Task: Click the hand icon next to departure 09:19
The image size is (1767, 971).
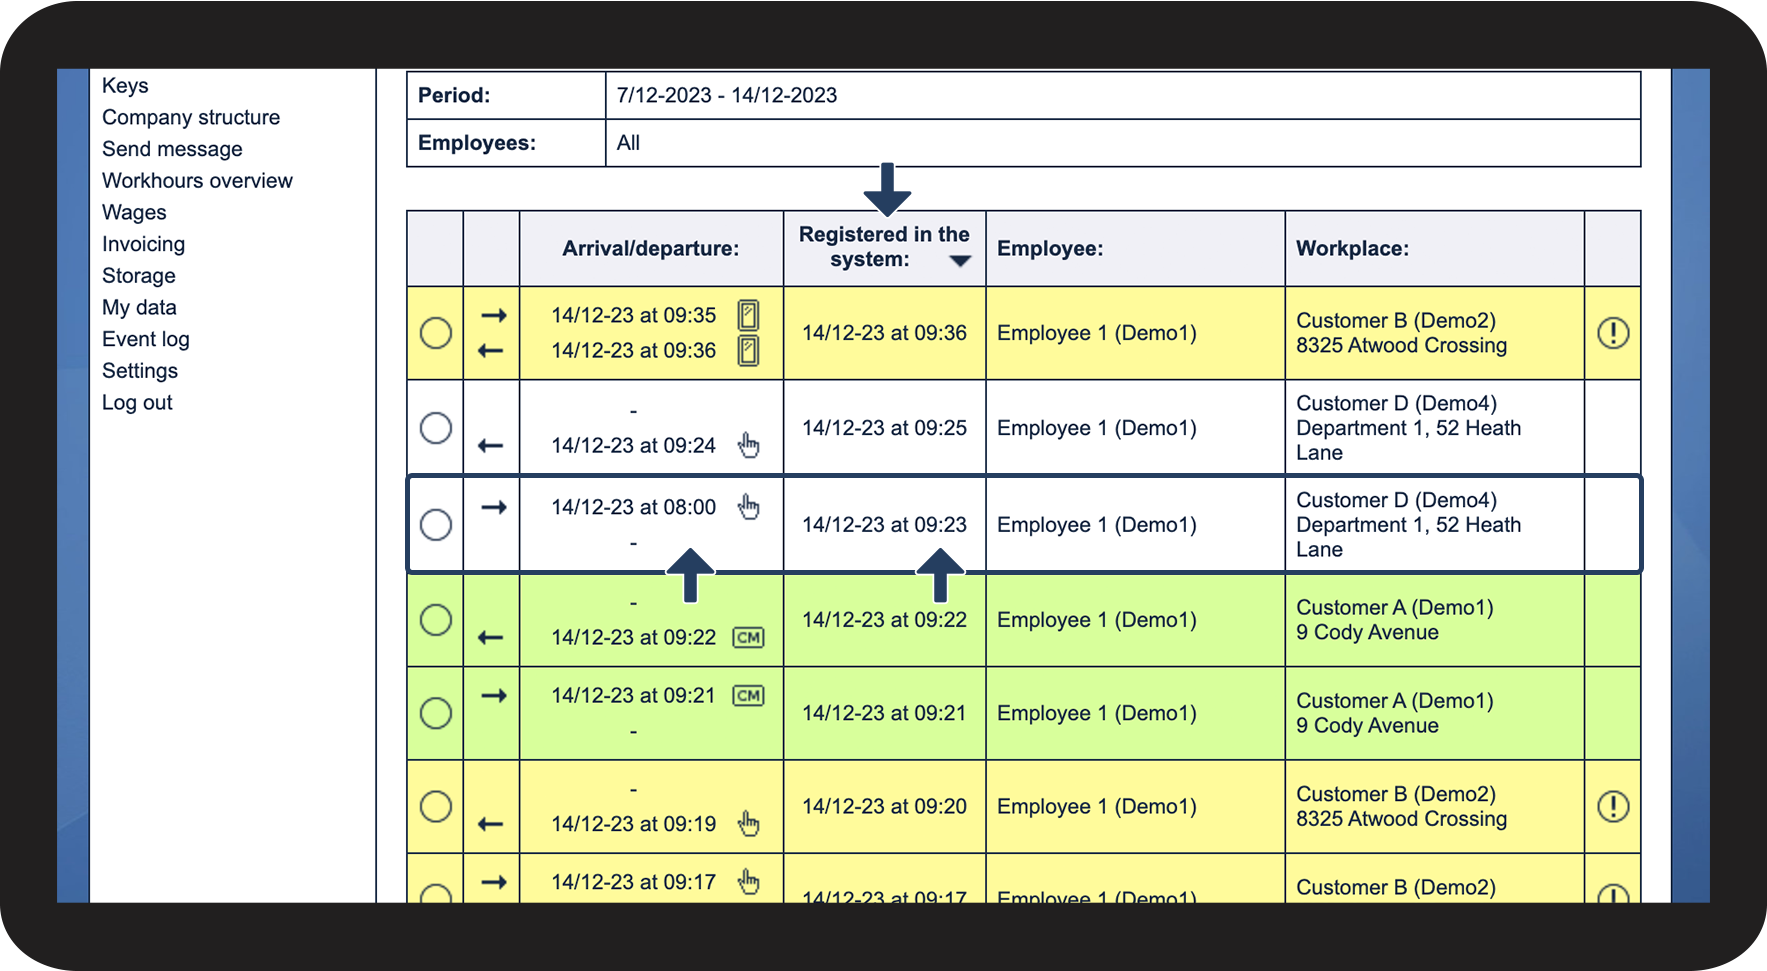Action: coord(749,824)
